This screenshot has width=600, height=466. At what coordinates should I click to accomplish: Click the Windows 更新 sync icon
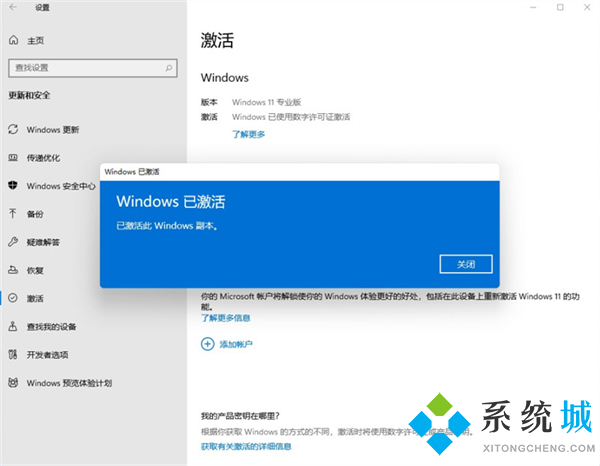click(x=13, y=129)
